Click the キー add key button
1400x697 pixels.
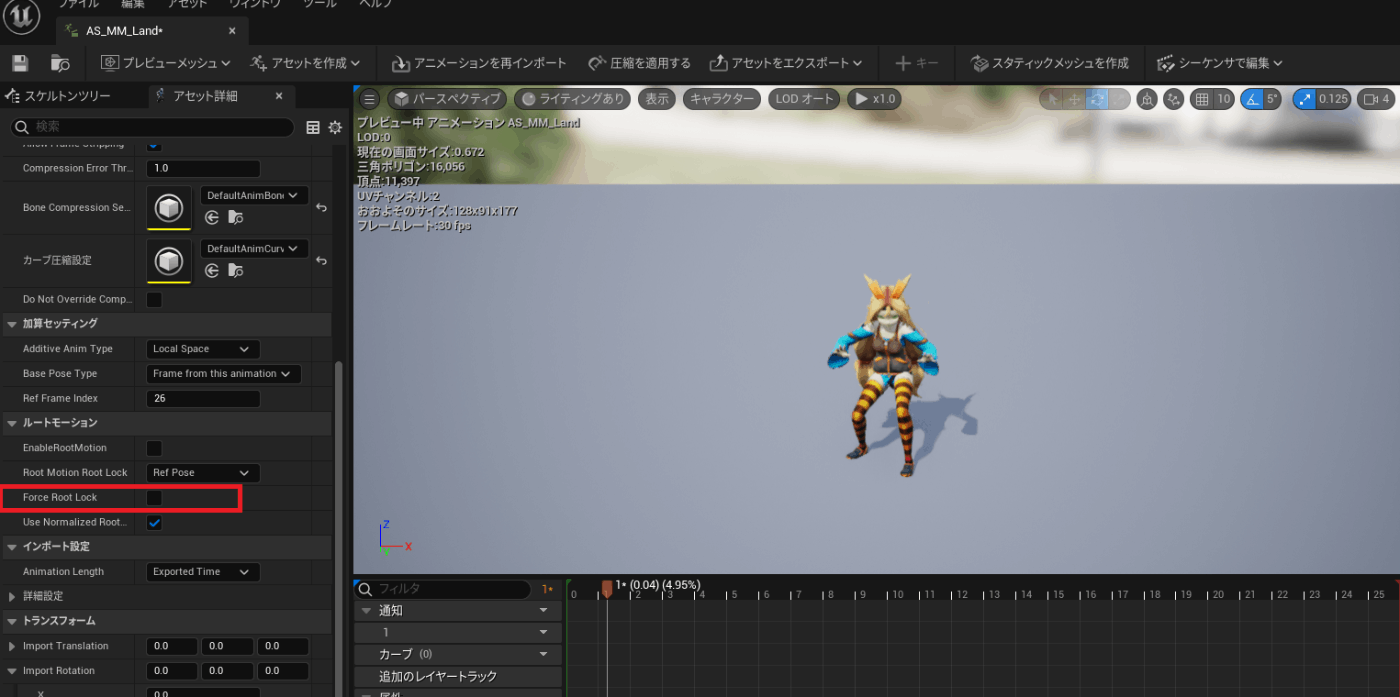(x=917, y=63)
